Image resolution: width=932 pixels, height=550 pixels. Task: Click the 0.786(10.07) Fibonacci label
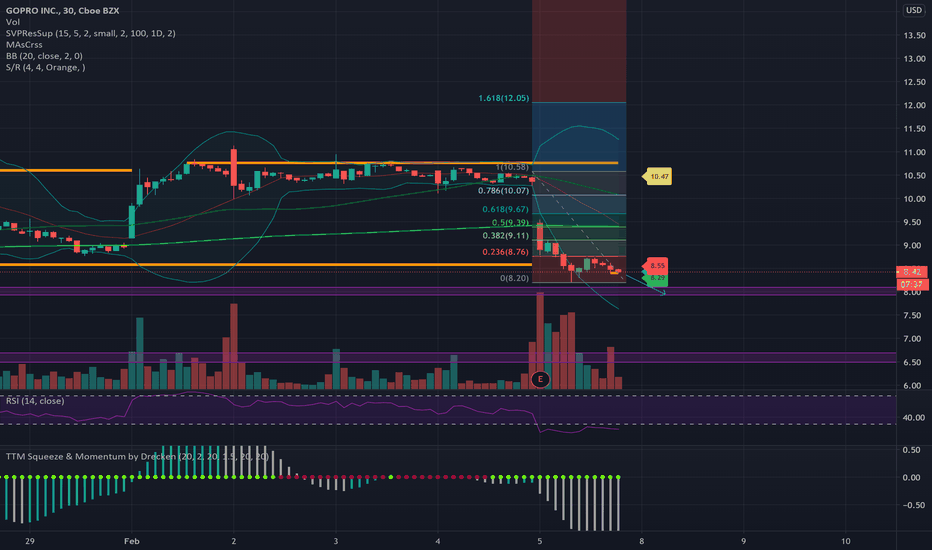(503, 191)
